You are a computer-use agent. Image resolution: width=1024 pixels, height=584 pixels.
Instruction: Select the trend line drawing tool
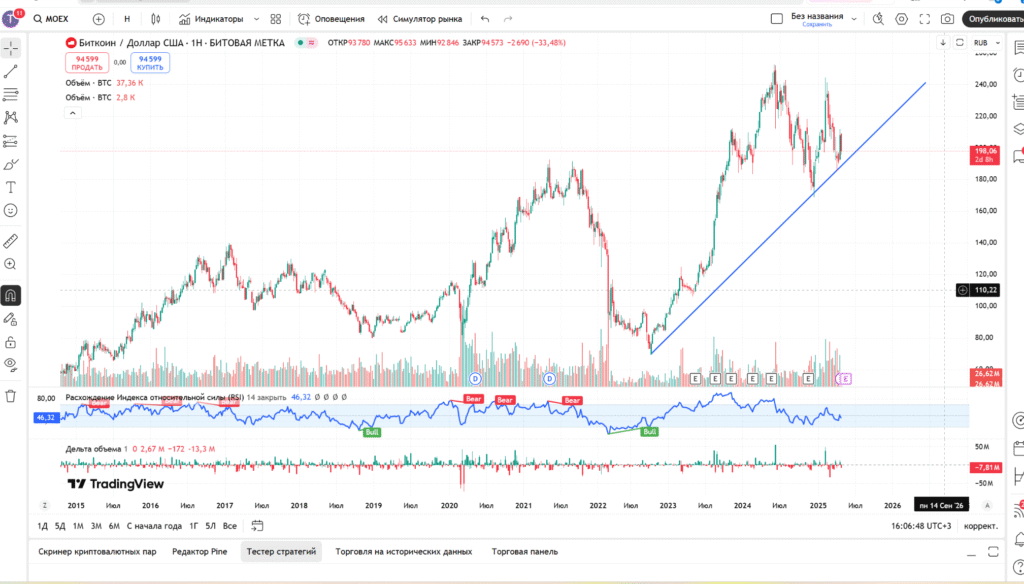point(10,71)
